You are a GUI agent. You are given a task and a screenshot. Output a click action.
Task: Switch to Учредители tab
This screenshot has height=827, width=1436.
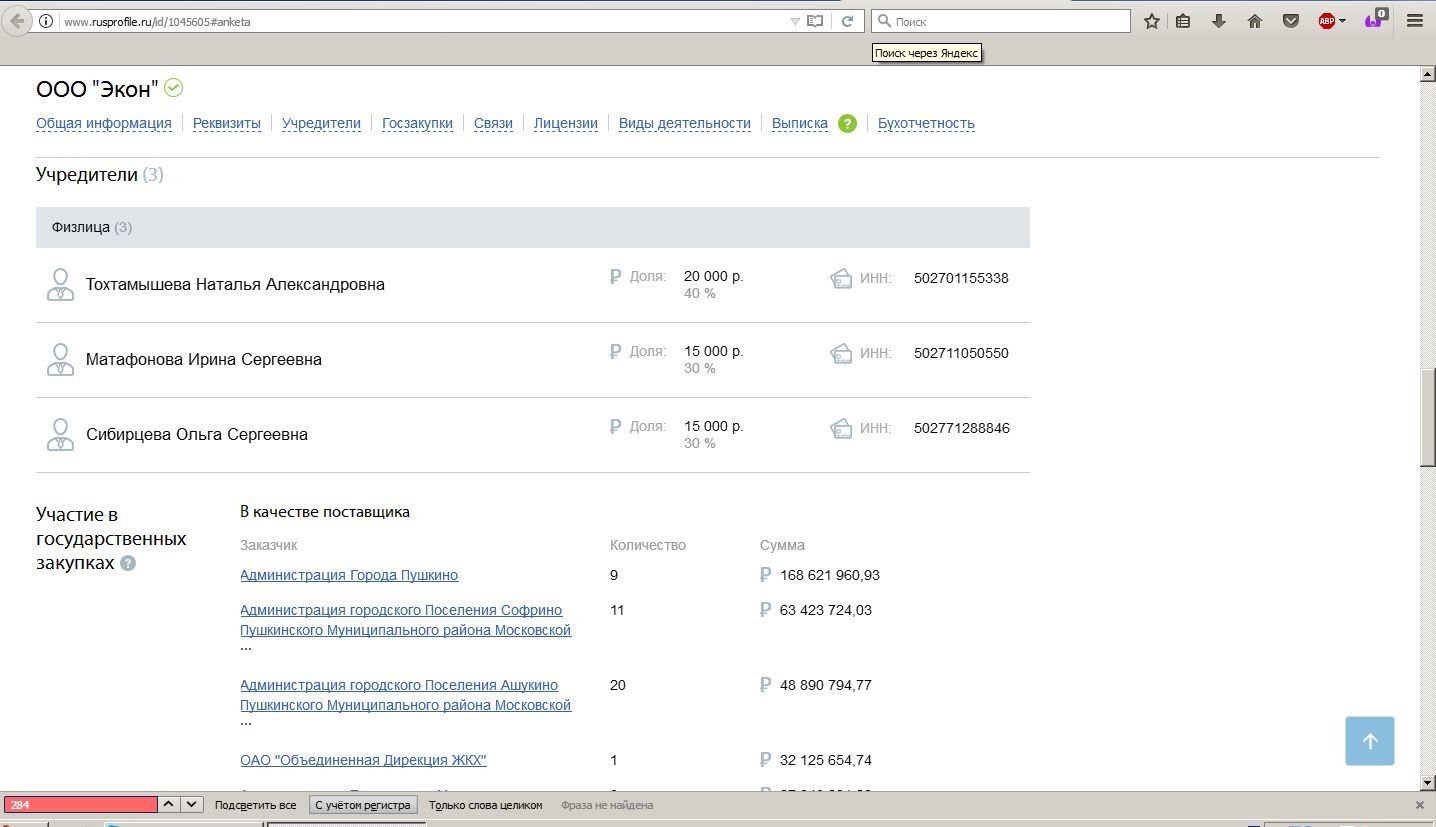(x=321, y=123)
